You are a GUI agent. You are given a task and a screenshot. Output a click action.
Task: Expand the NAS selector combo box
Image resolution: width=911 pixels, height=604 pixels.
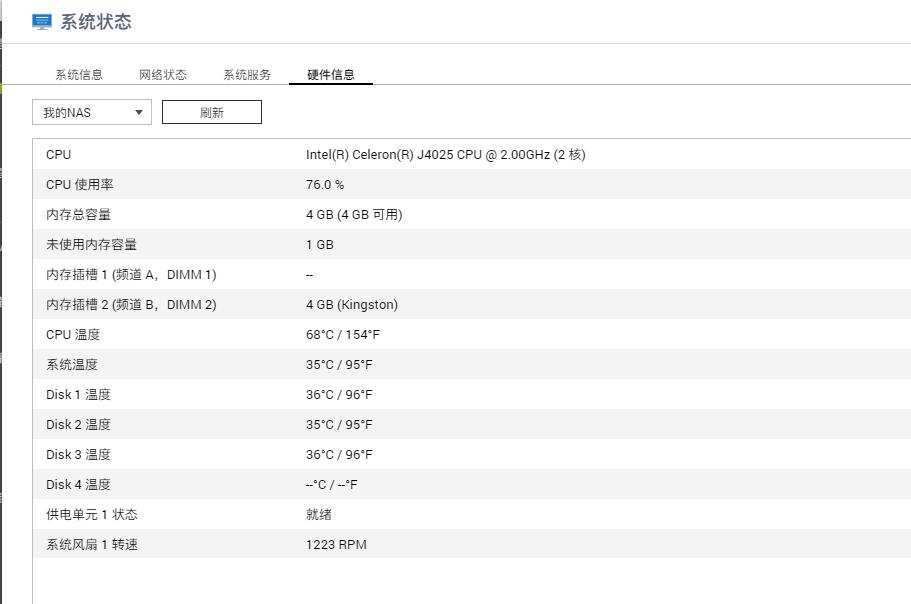pyautogui.click(x=90, y=112)
